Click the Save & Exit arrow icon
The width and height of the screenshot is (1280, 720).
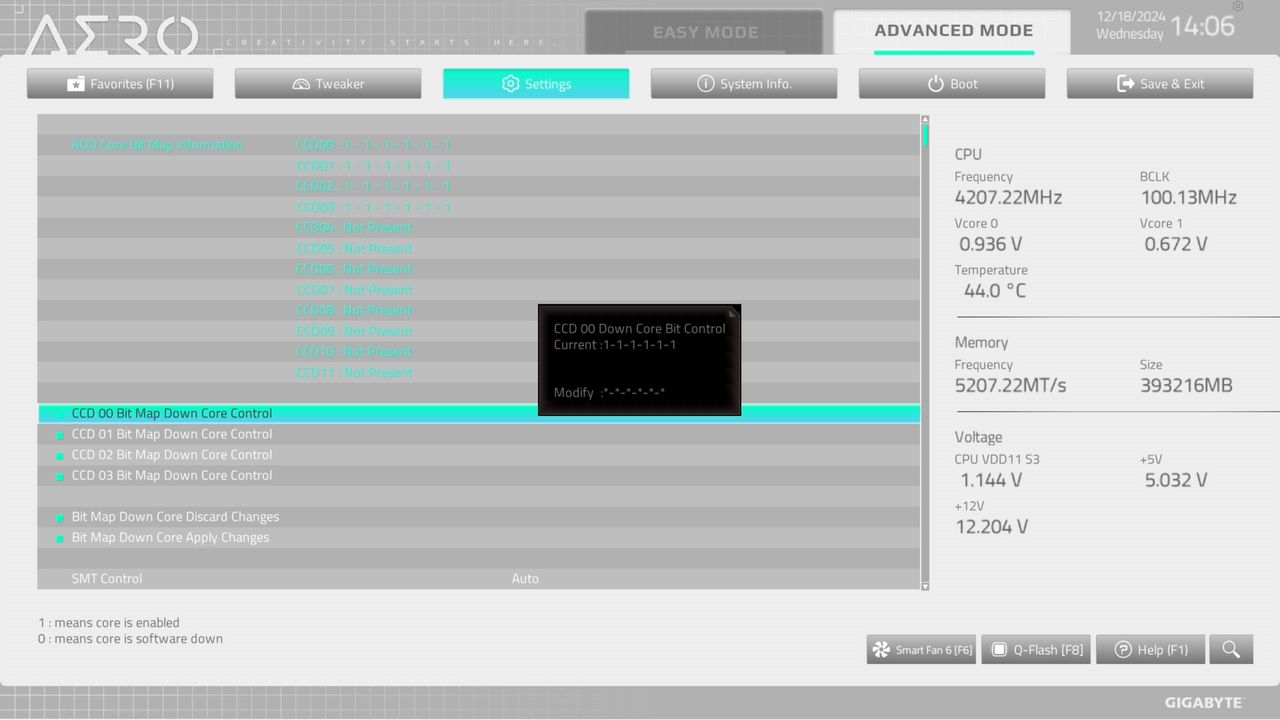point(1125,84)
